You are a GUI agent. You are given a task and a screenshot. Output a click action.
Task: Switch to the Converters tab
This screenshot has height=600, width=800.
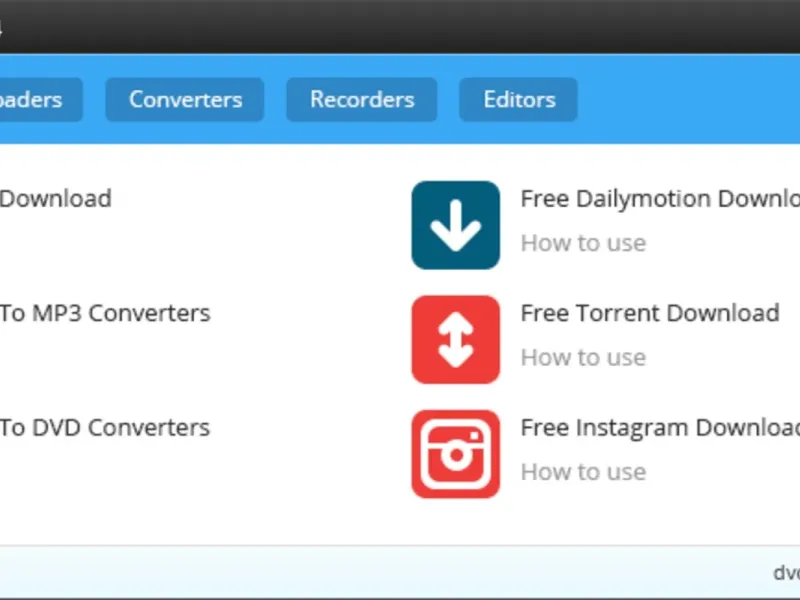[185, 99]
